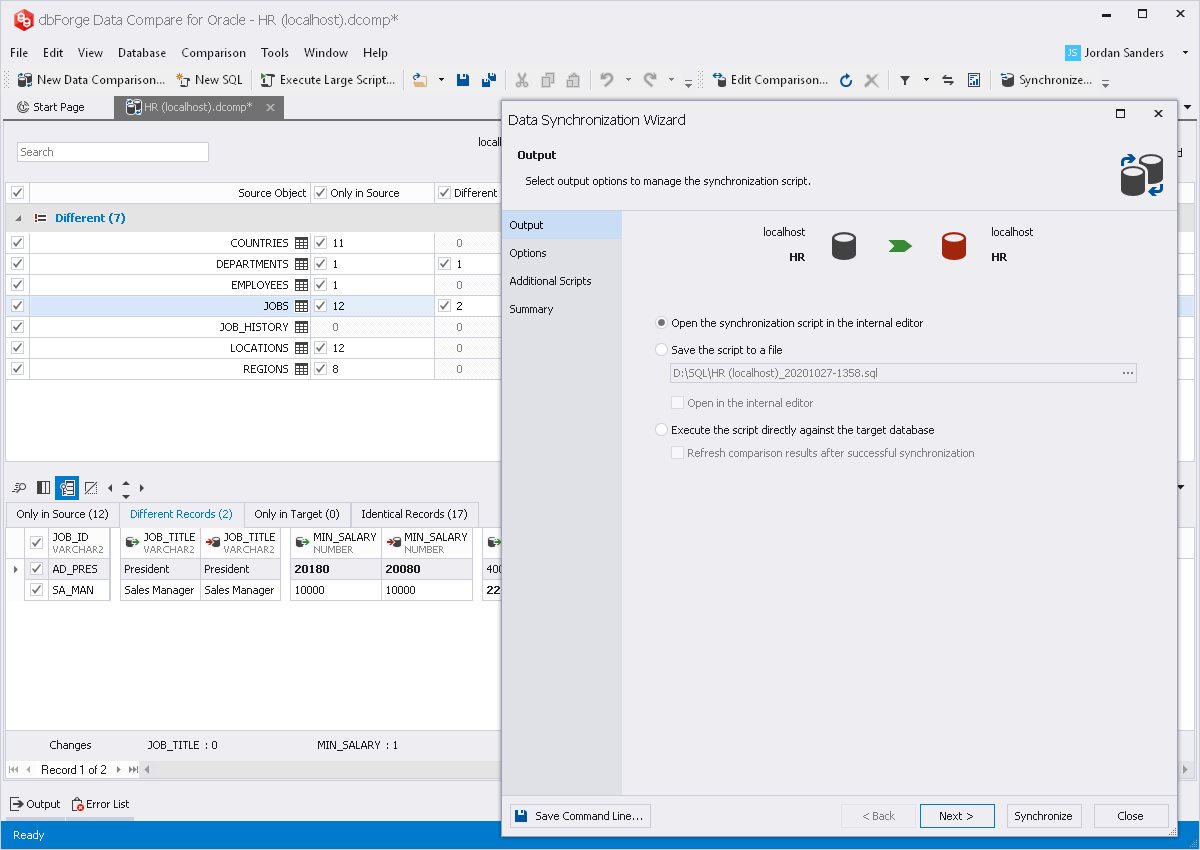Click the find-in-records icon above record tabs
The width and height of the screenshot is (1200, 850).
(x=19, y=488)
